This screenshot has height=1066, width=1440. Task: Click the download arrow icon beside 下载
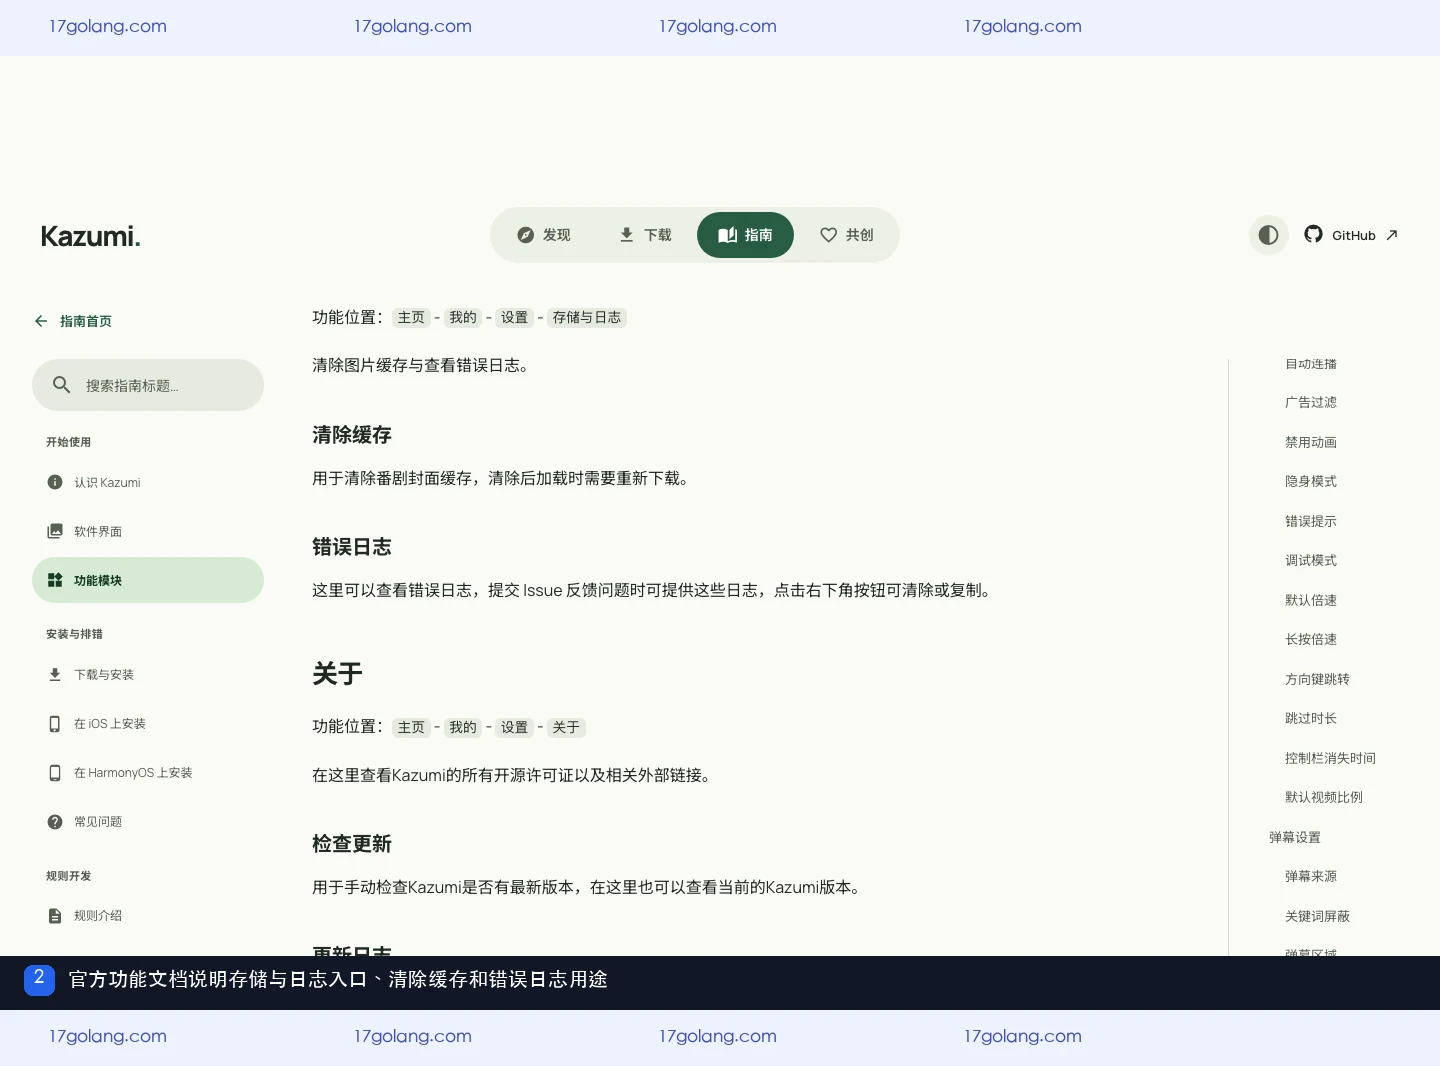click(626, 235)
